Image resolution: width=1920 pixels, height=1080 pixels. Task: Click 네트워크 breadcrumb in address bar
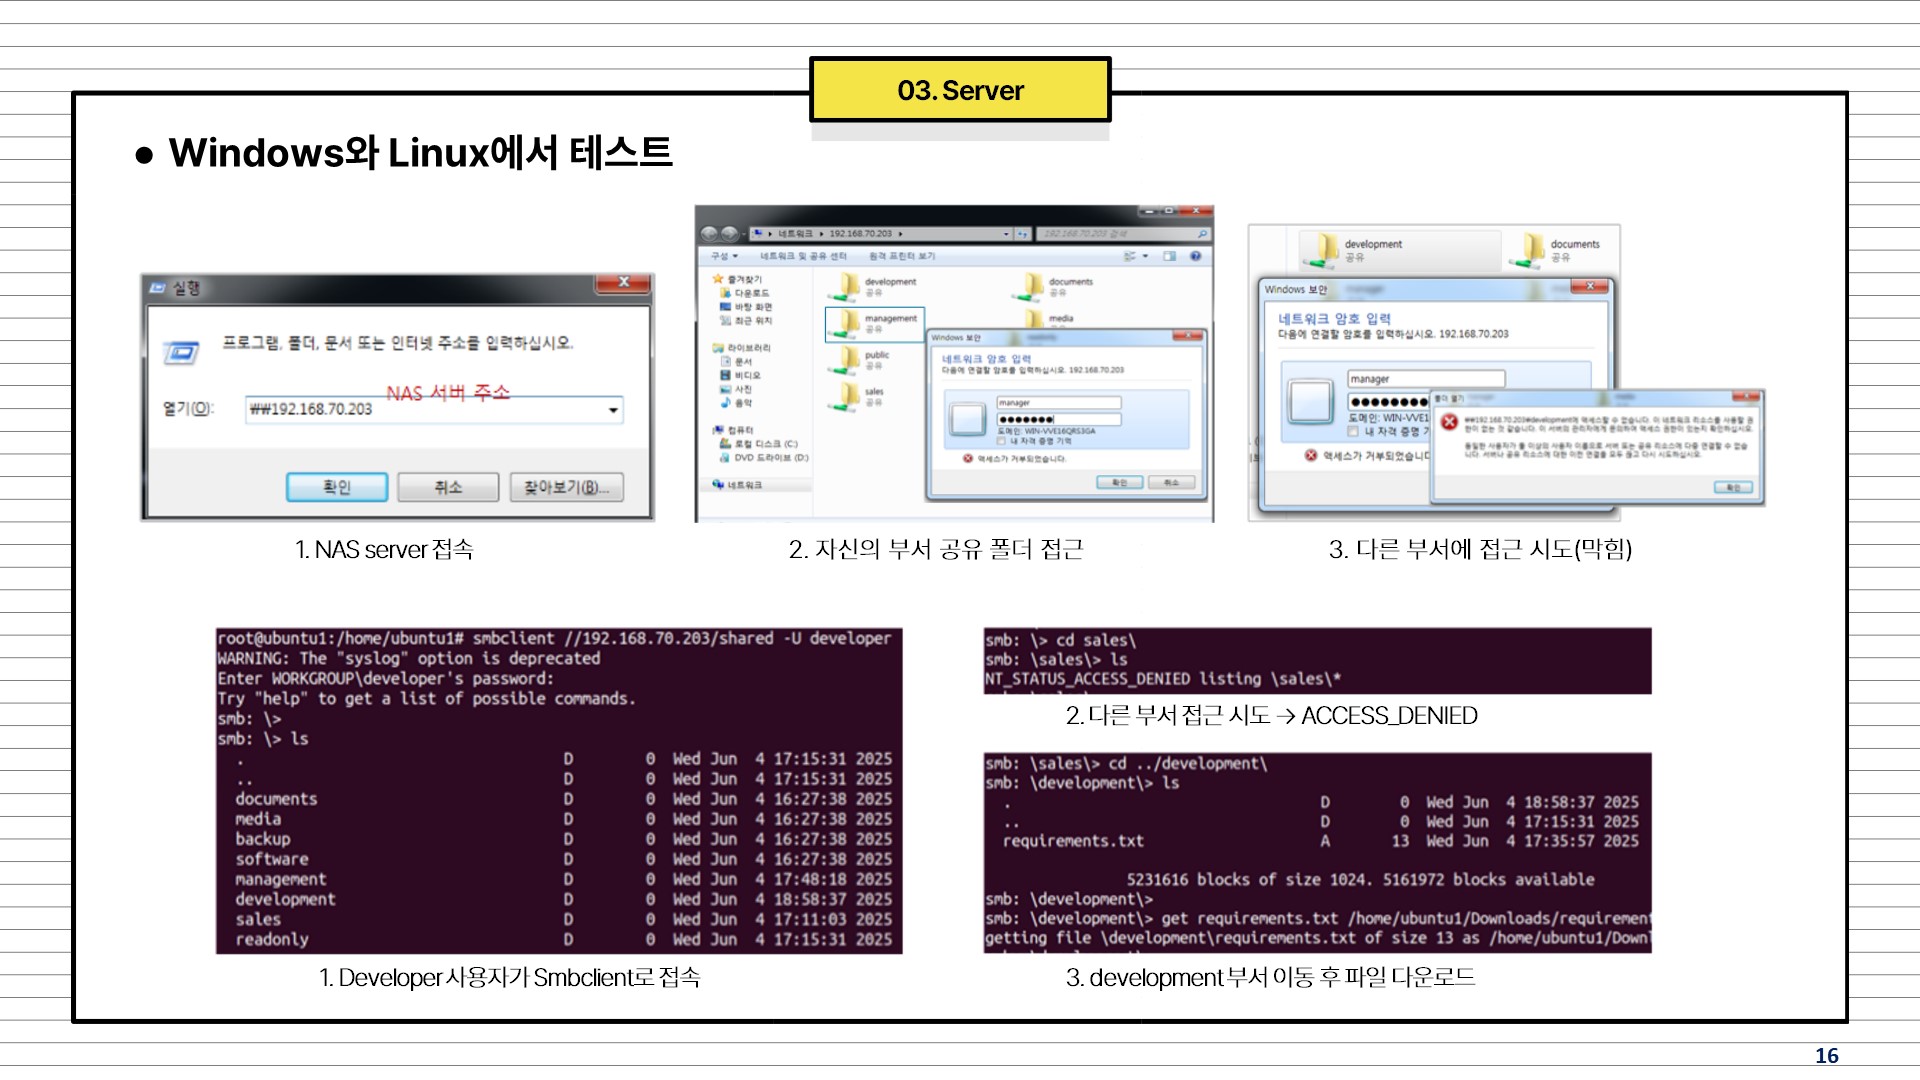(x=795, y=234)
